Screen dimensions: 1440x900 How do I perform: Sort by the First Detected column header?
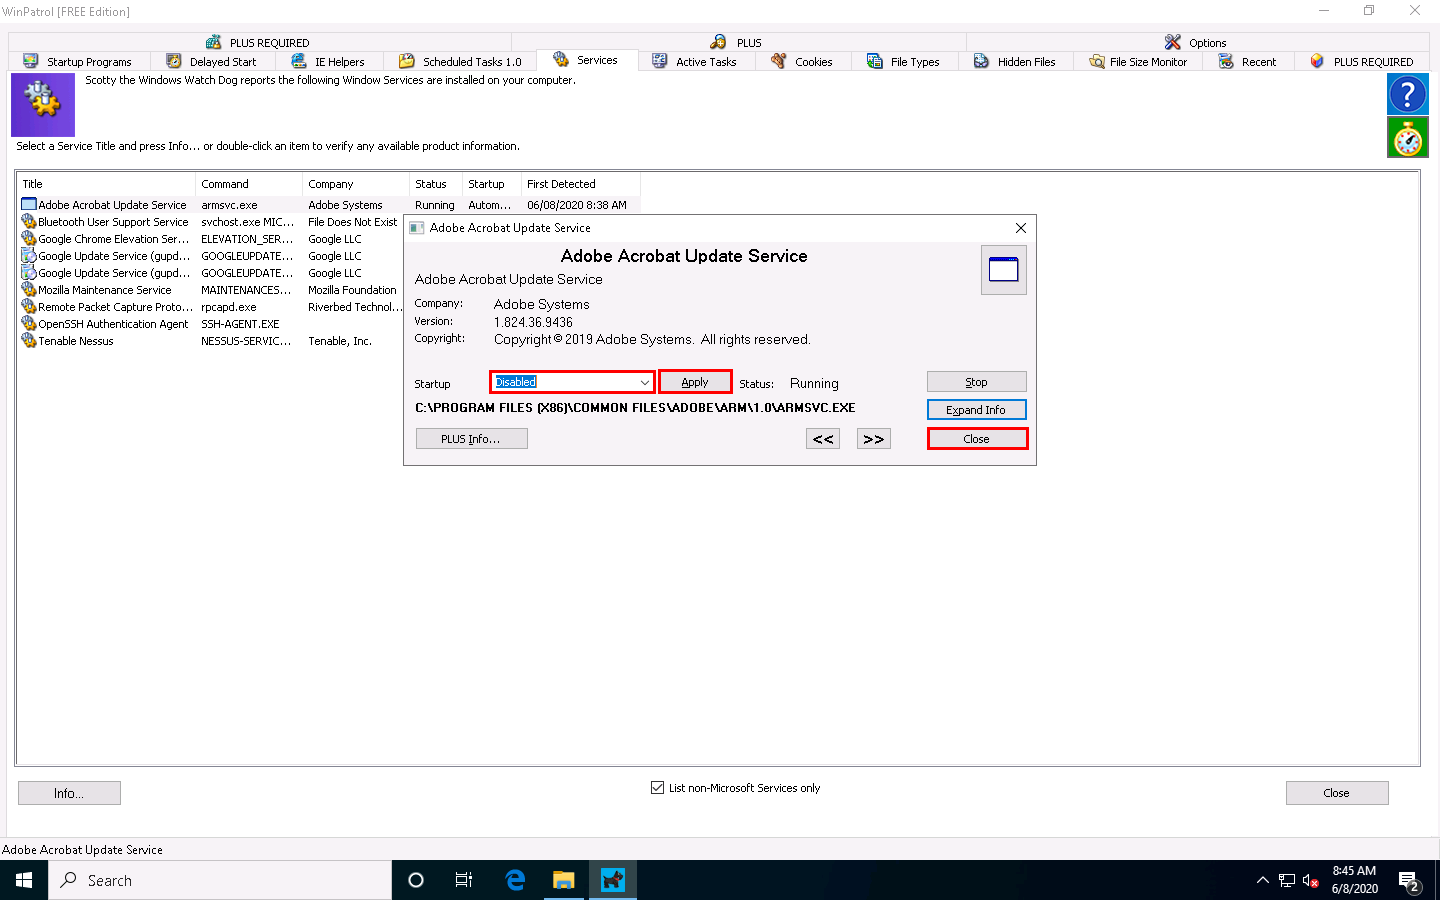[581, 184]
